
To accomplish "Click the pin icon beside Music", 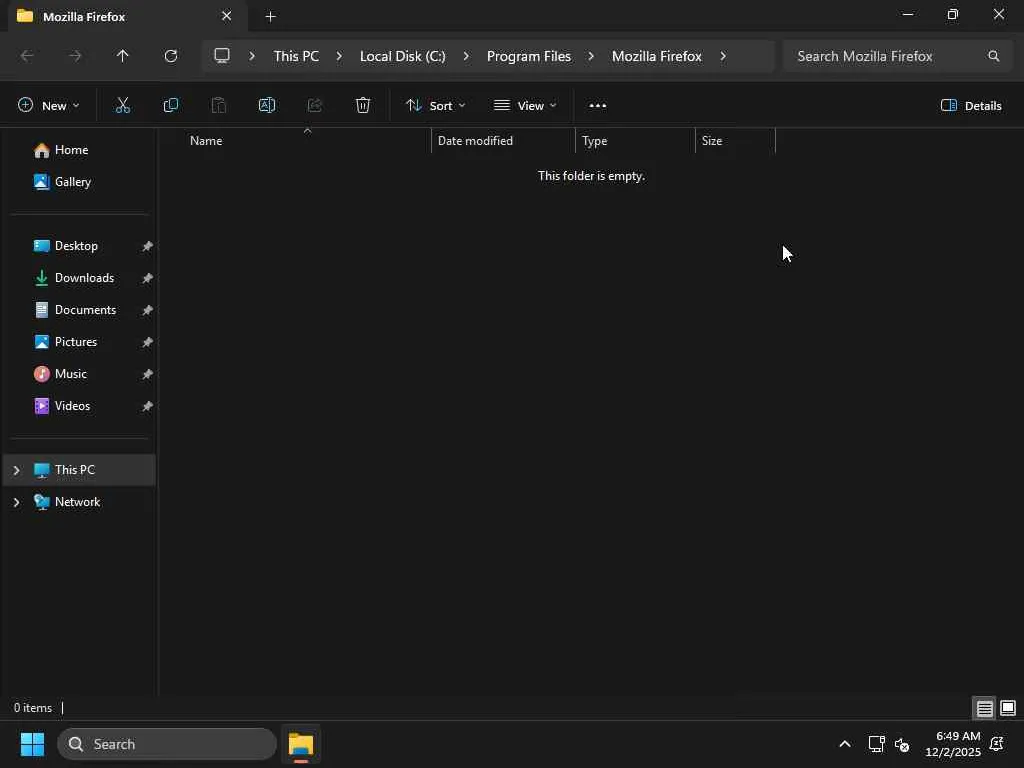I will (x=148, y=374).
